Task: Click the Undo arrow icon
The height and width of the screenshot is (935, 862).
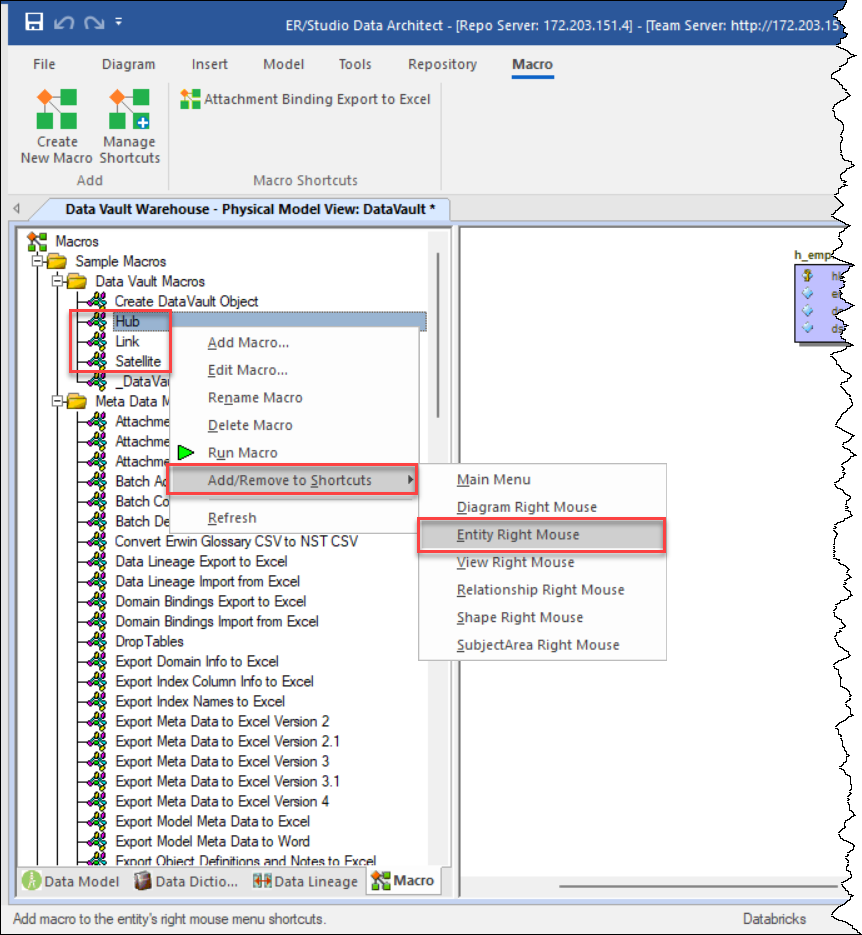Action: point(64,23)
